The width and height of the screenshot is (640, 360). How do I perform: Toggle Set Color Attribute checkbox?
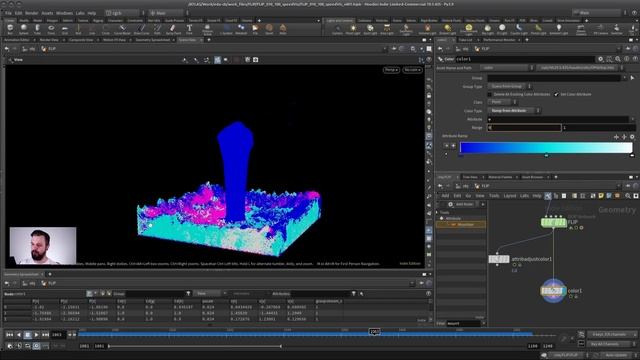556,94
